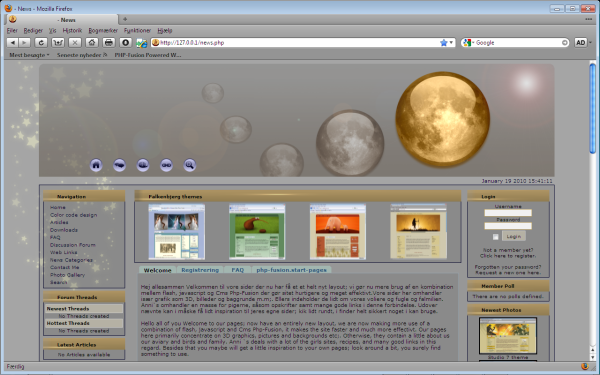Image resolution: width=600 pixels, height=375 pixels.
Task: Open the Bogmærker menu
Action: [x=103, y=31]
